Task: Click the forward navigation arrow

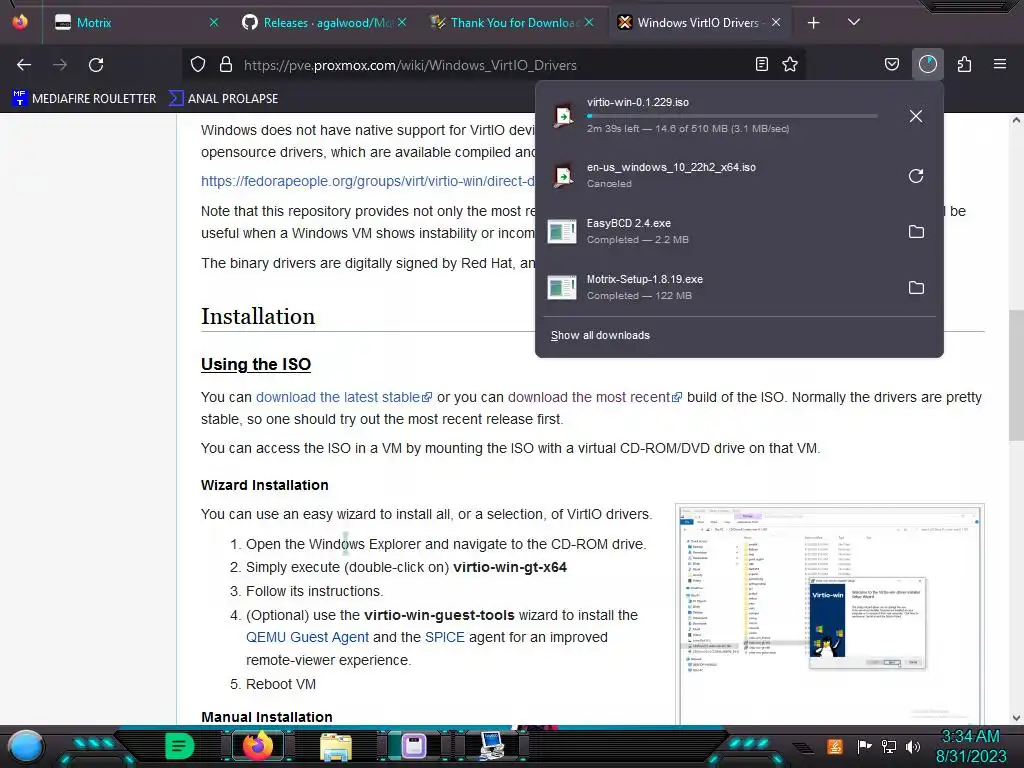Action: pyautogui.click(x=60, y=65)
